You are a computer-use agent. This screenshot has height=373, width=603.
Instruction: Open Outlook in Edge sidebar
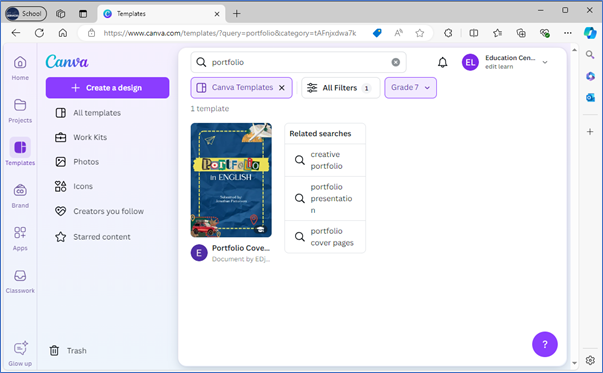click(590, 98)
